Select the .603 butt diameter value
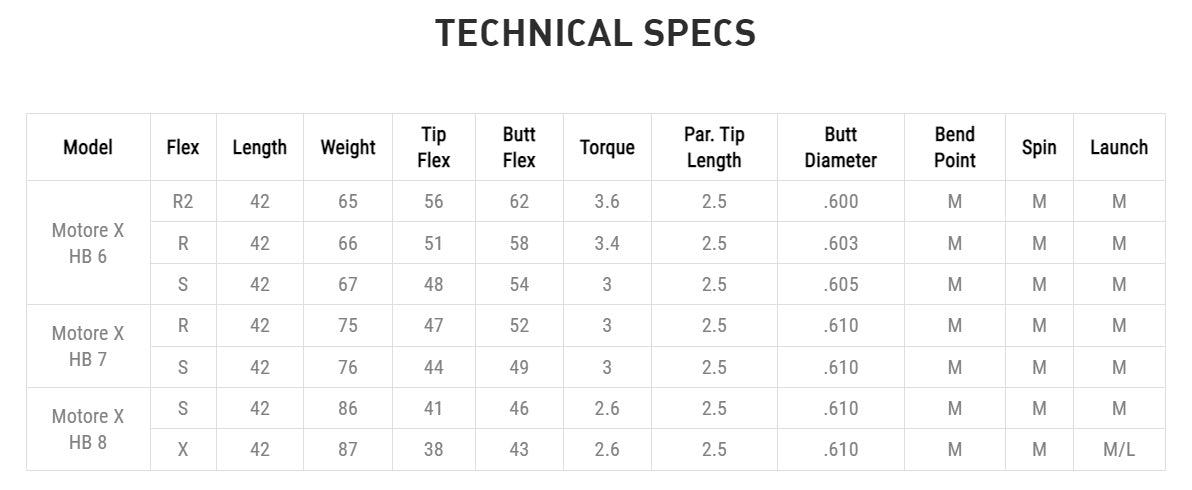This screenshot has width=1192, height=490. click(840, 243)
